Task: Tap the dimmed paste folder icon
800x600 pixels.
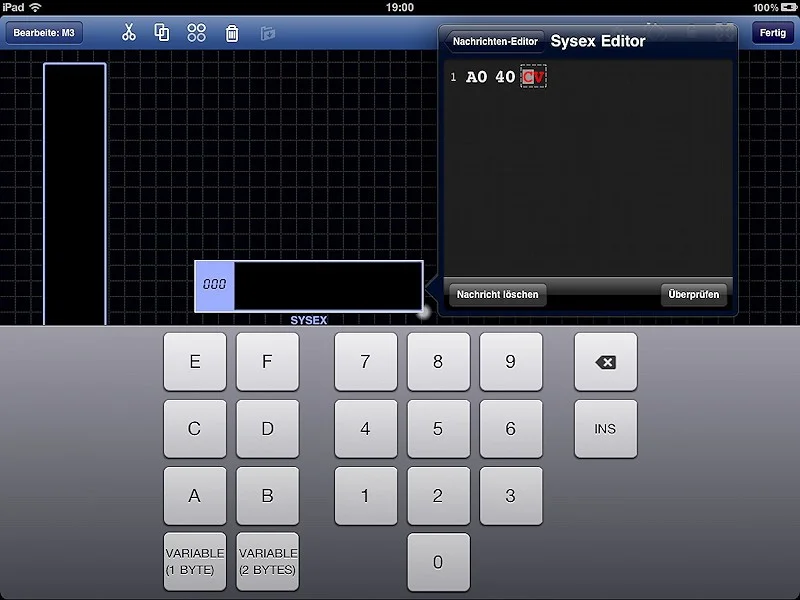Action: coord(268,34)
